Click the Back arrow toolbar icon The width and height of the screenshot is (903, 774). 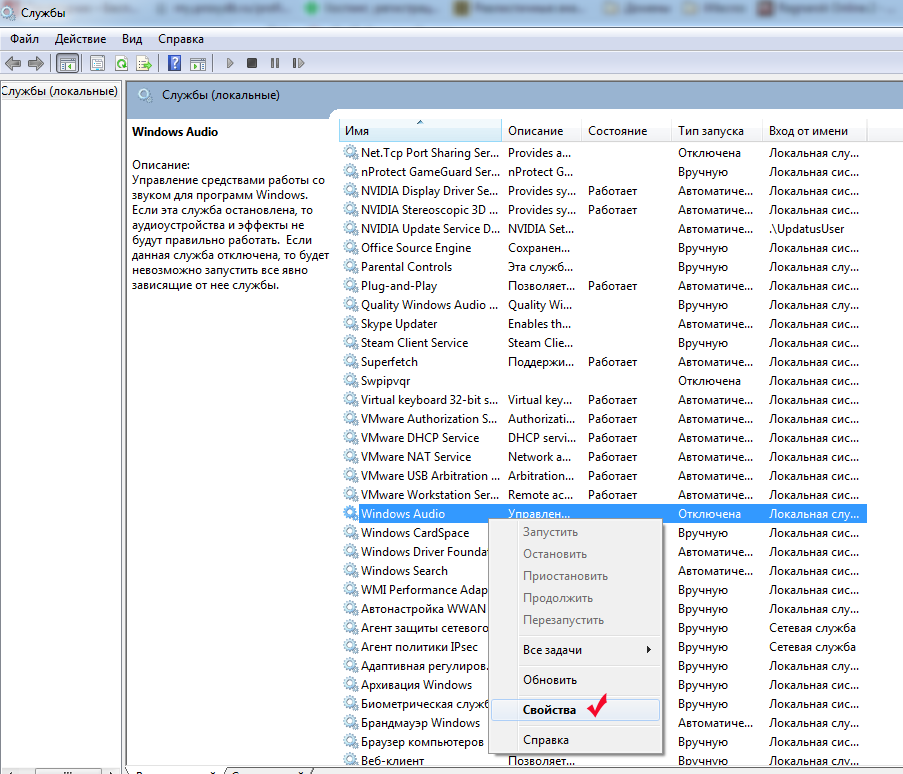tap(13, 63)
